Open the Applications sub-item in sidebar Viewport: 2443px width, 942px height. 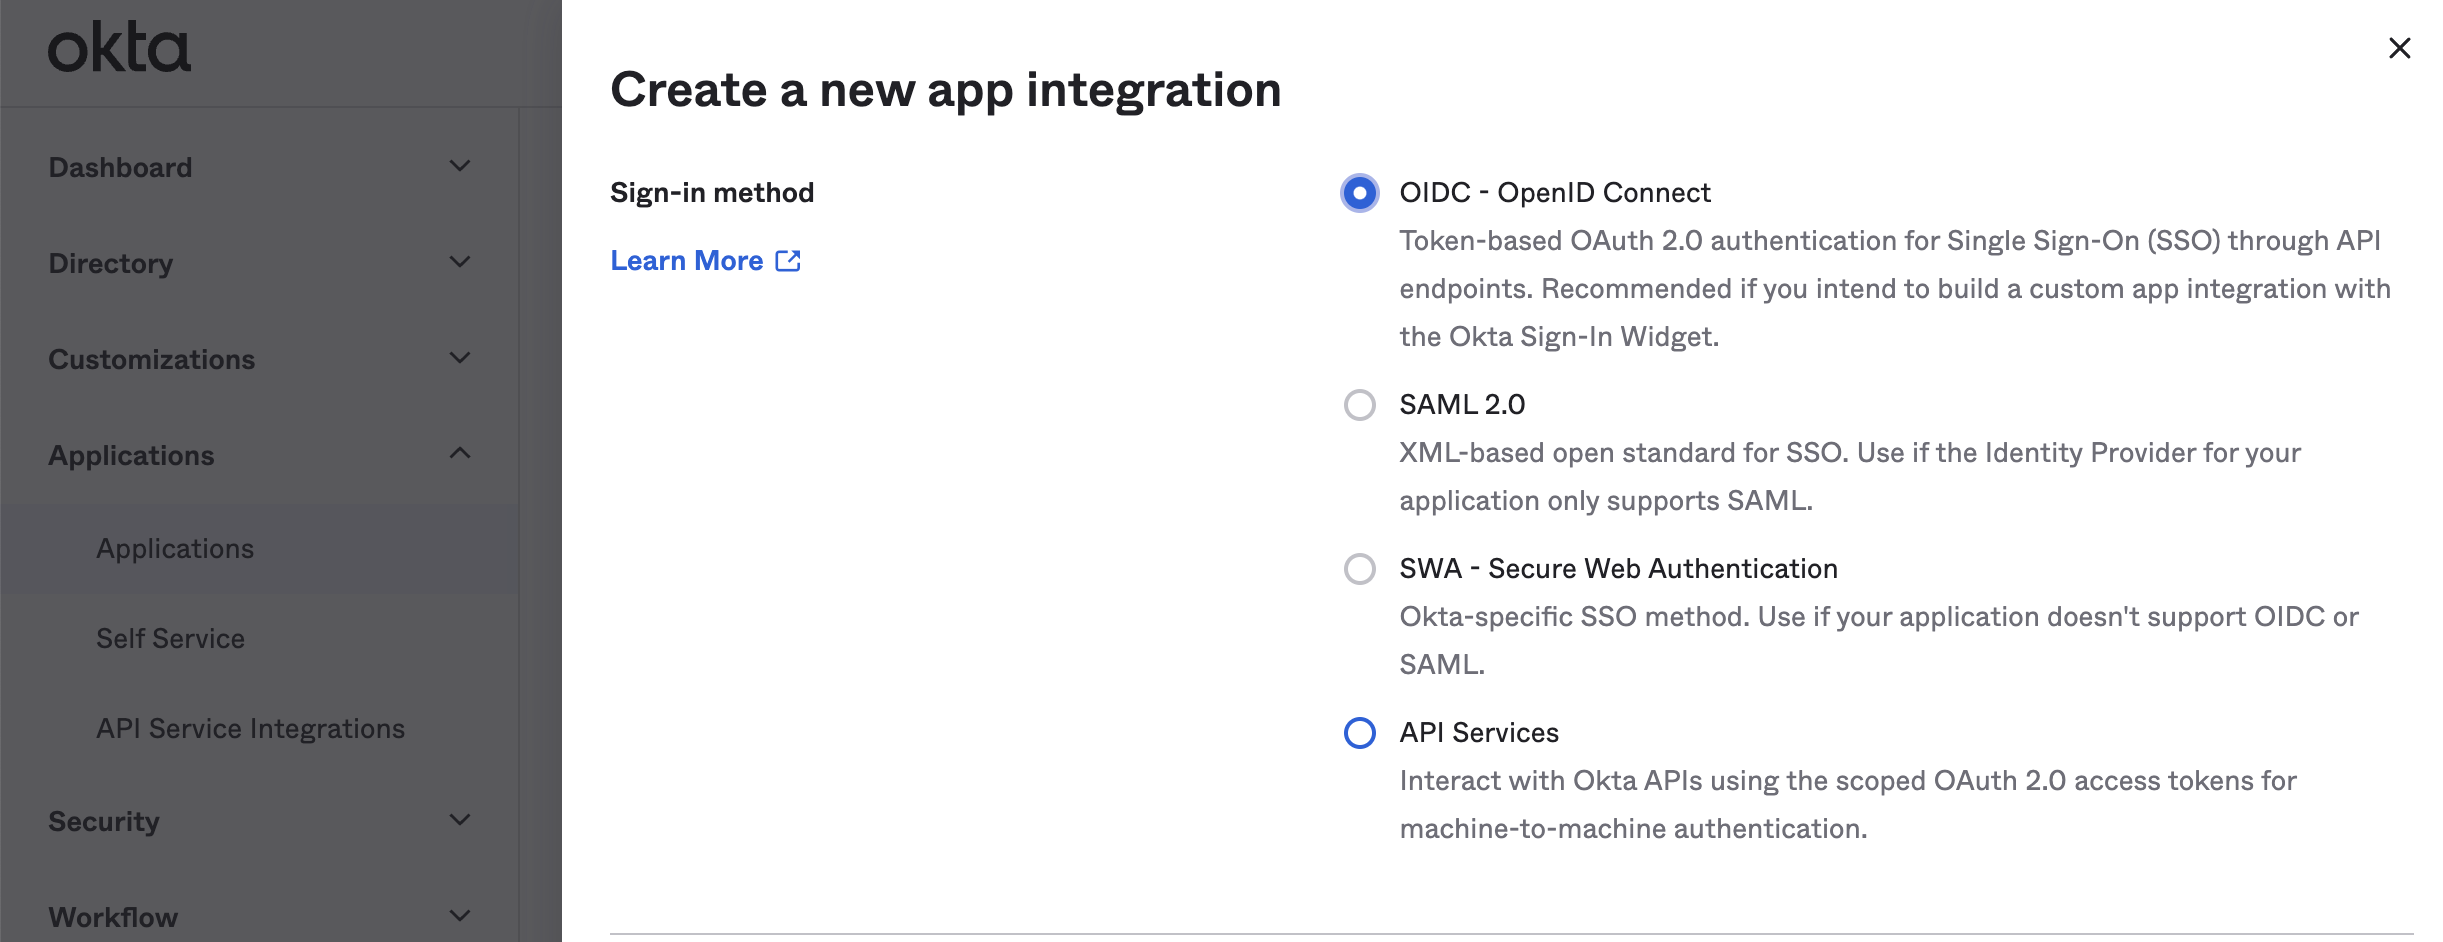(x=175, y=549)
